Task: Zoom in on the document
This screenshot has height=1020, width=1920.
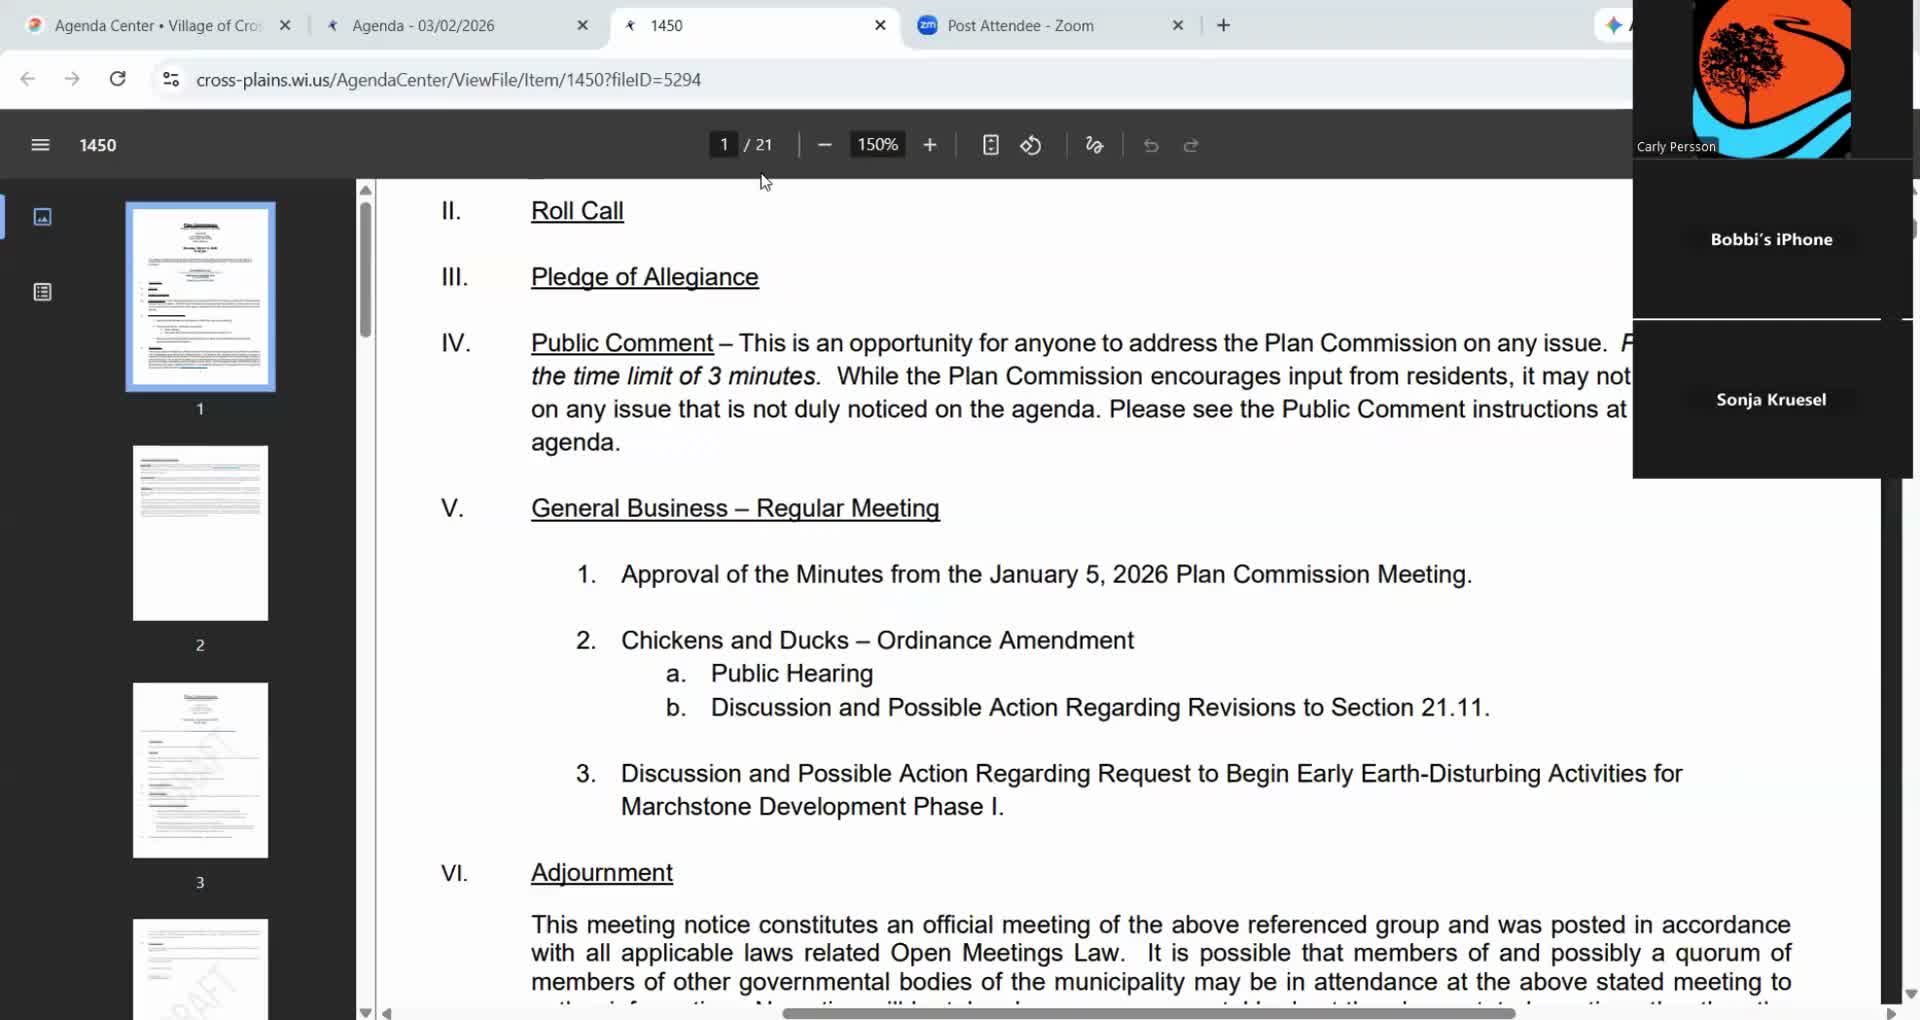Action: pos(929,145)
